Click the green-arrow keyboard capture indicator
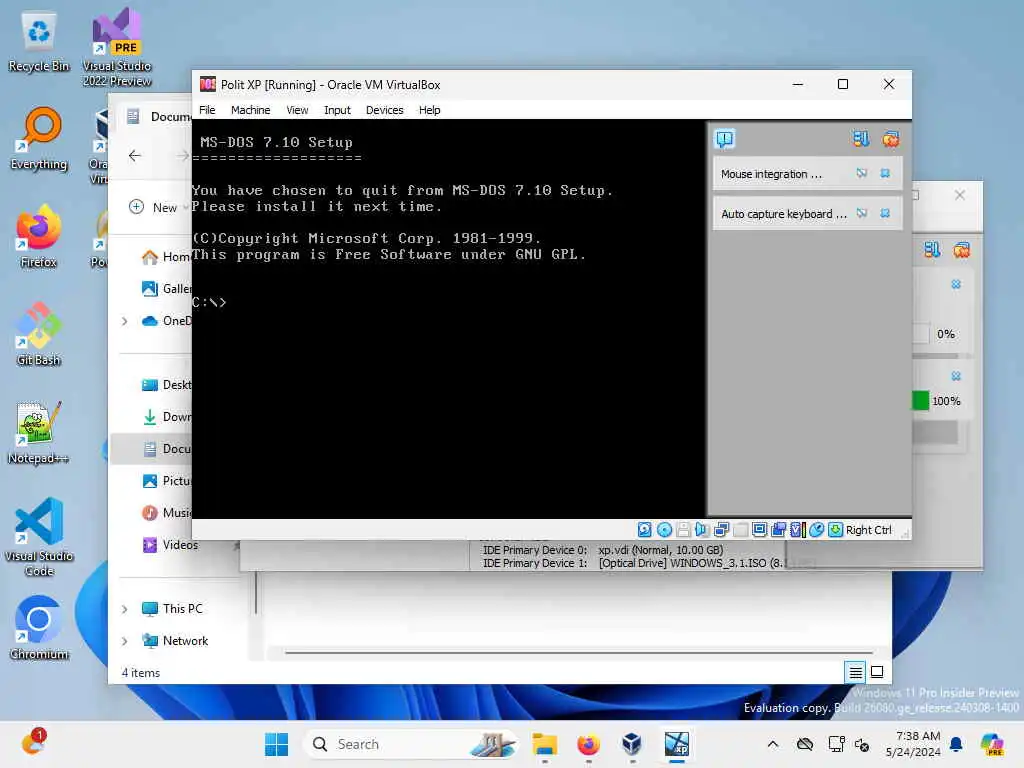Screen dimensions: 1024x768 point(835,530)
